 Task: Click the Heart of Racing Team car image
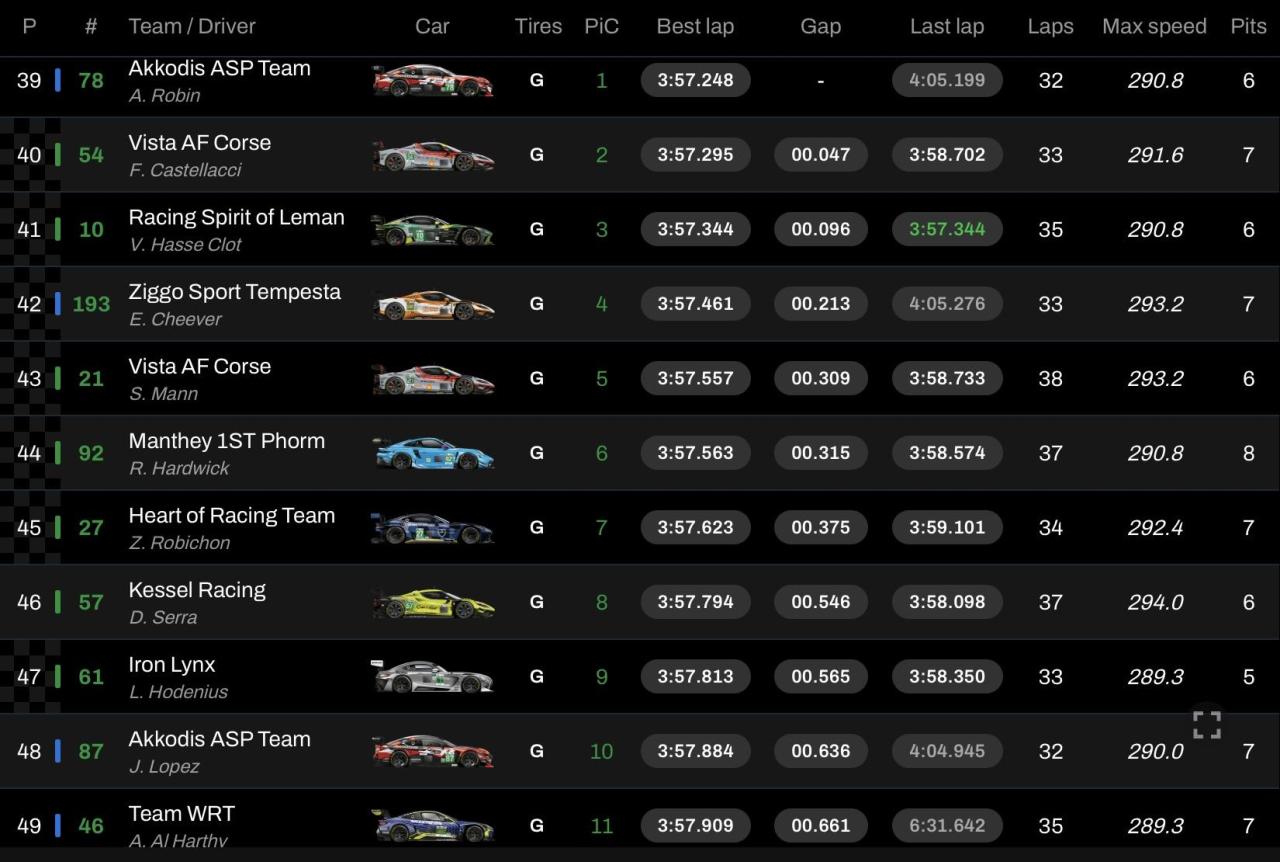pyautogui.click(x=433, y=528)
